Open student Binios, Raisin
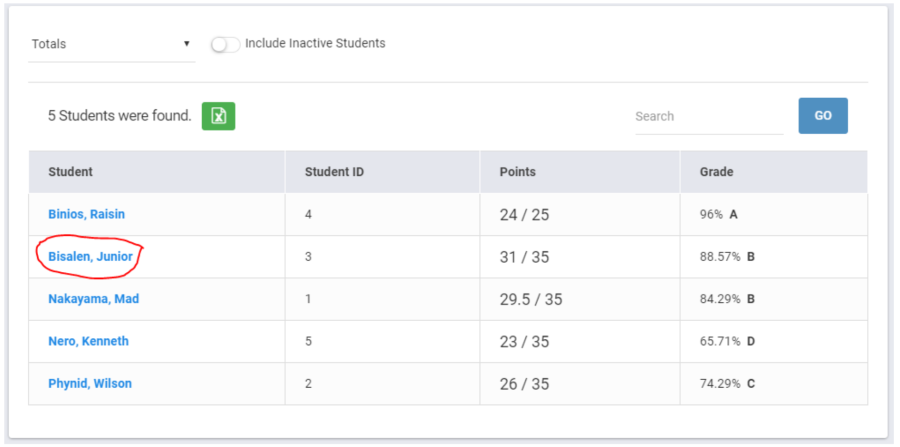The width and height of the screenshot is (900, 447). pyautogui.click(x=86, y=214)
